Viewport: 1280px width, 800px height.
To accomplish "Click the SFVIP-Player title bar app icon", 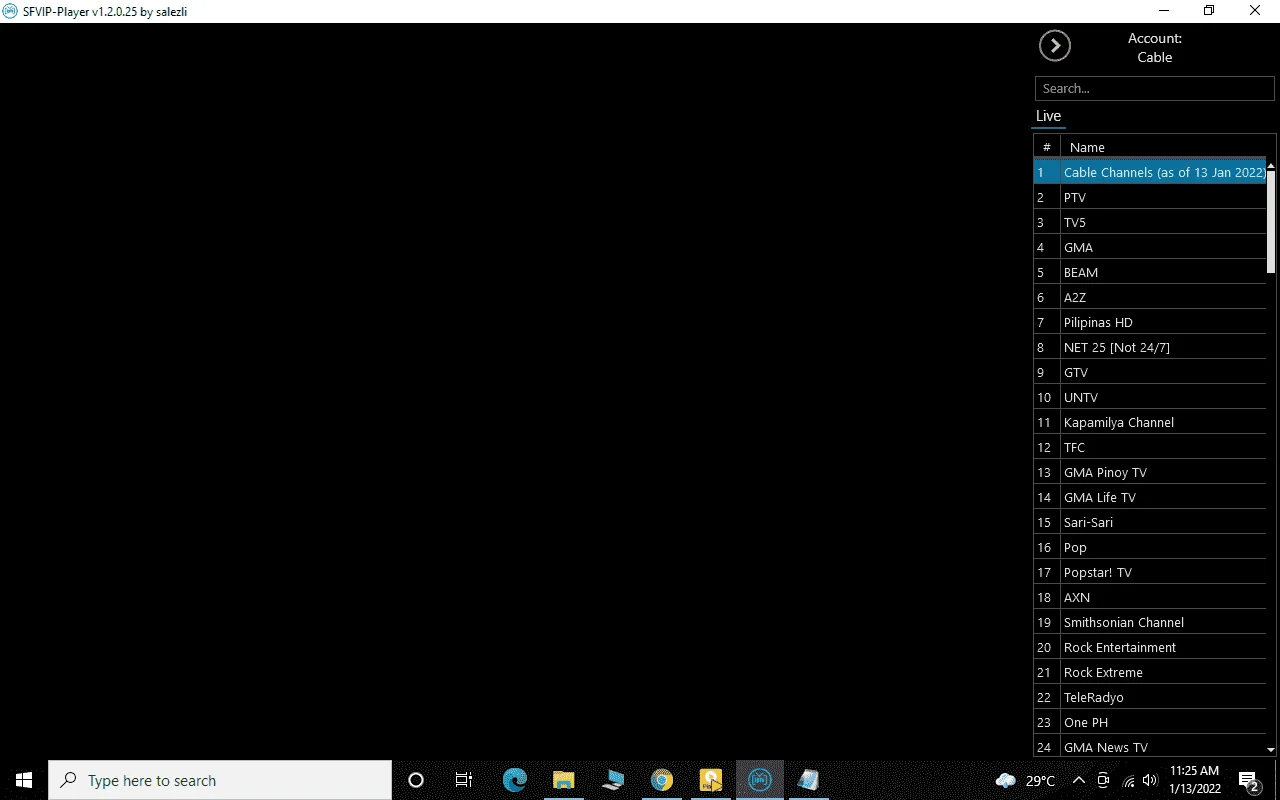I will coord(10,11).
